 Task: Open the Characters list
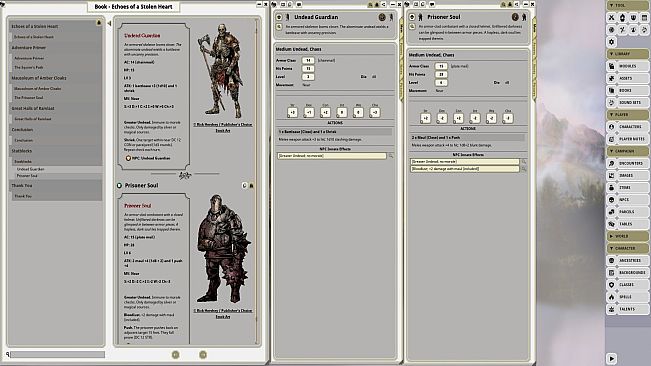click(x=627, y=127)
